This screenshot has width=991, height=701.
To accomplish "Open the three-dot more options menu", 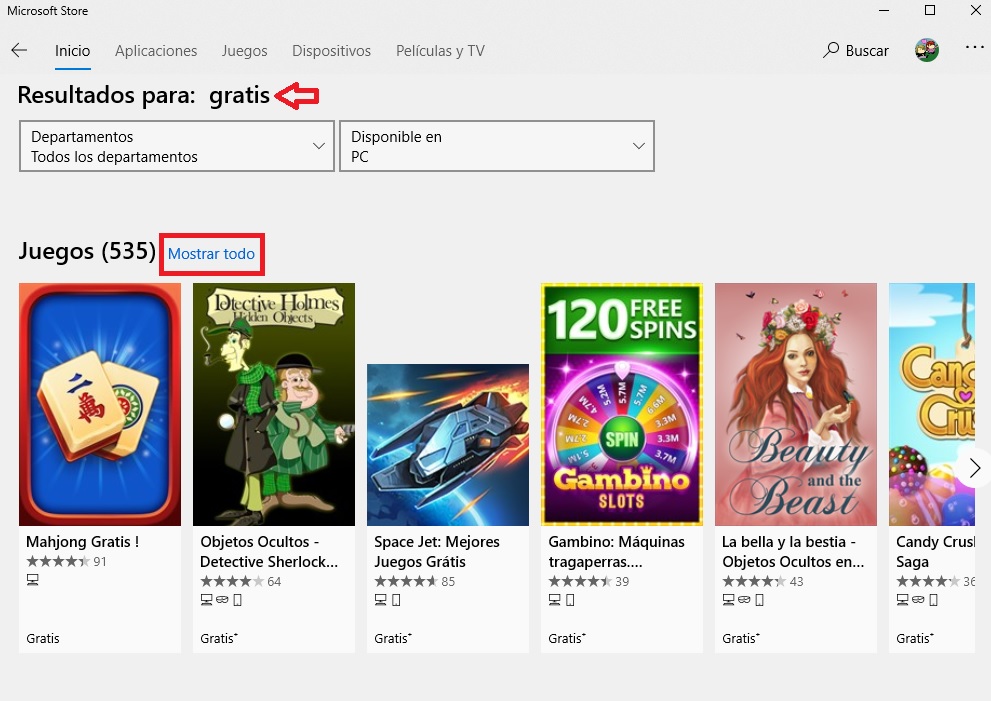I will pos(974,48).
